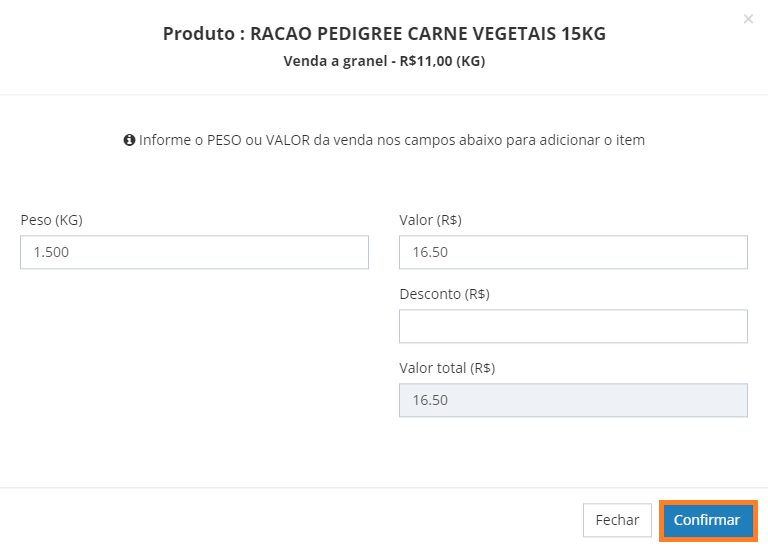Dismiss the dialog using the Fechar button
Screen dimensions: 768x552
617,520
